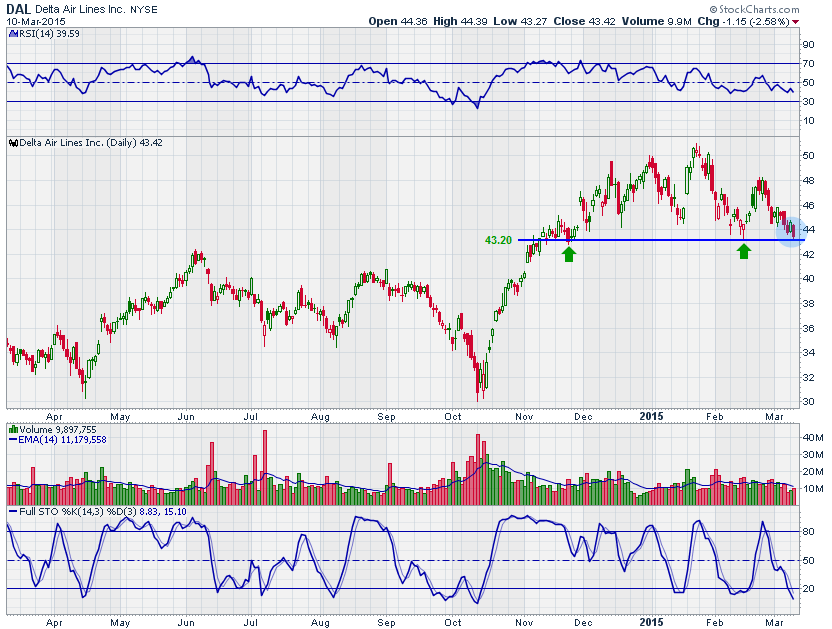The width and height of the screenshot is (832, 629).
Task: Click the 2015 label on the bottom time axis
Action: tap(651, 622)
